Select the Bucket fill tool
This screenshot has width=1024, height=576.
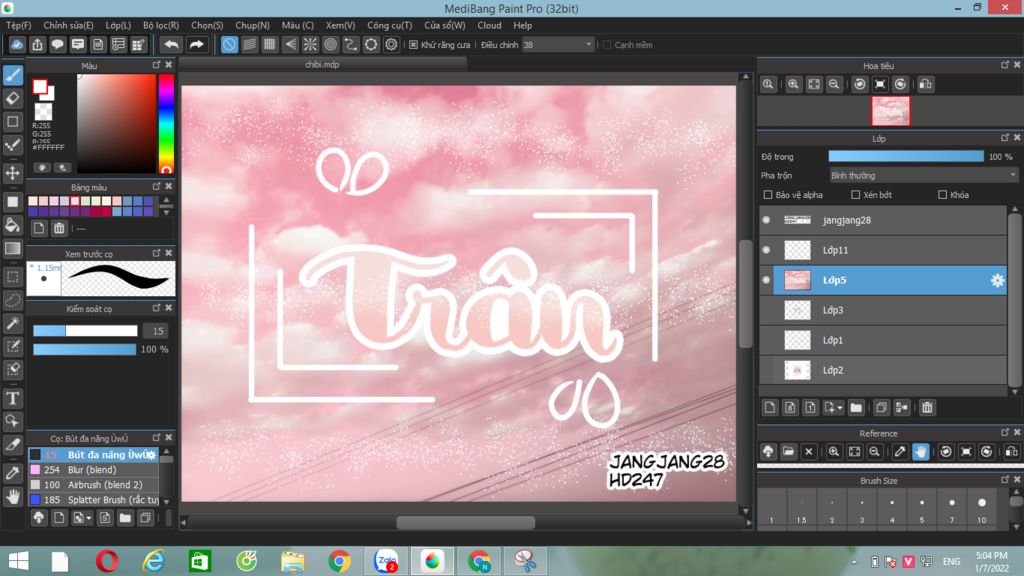[12, 225]
